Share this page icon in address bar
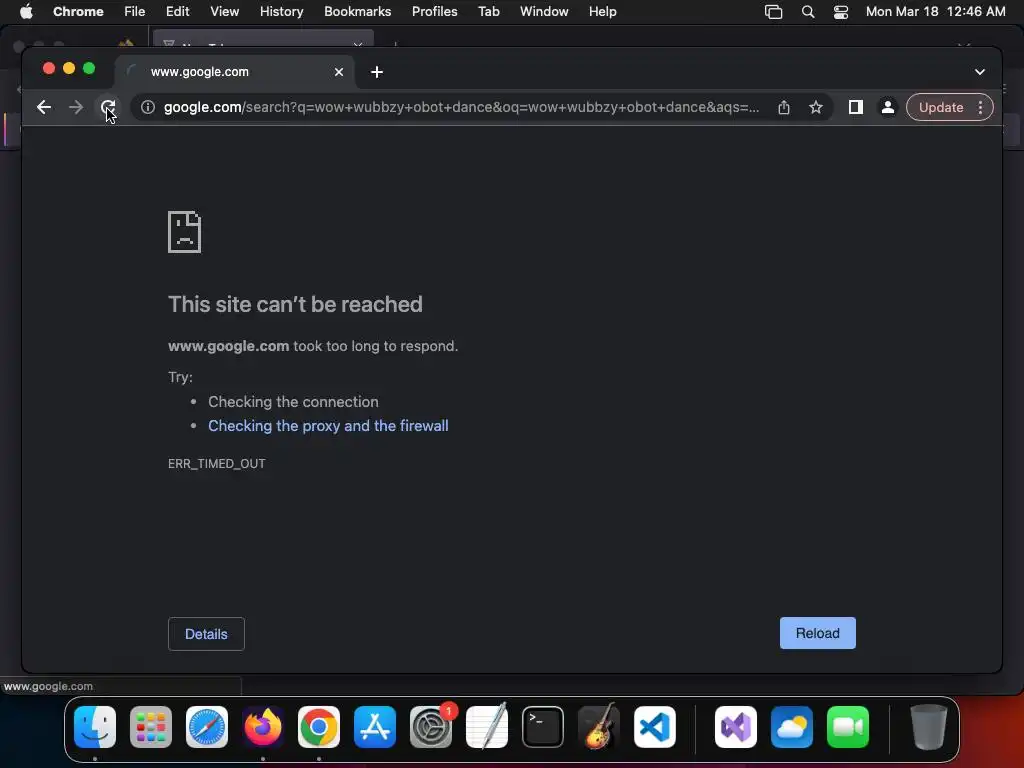This screenshot has width=1024, height=768. [784, 107]
